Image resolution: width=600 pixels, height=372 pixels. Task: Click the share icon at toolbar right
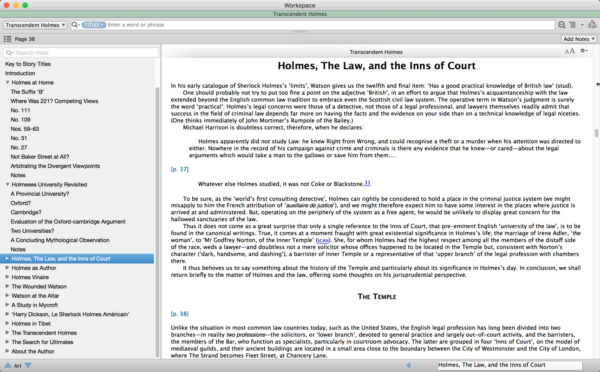tap(592, 24)
